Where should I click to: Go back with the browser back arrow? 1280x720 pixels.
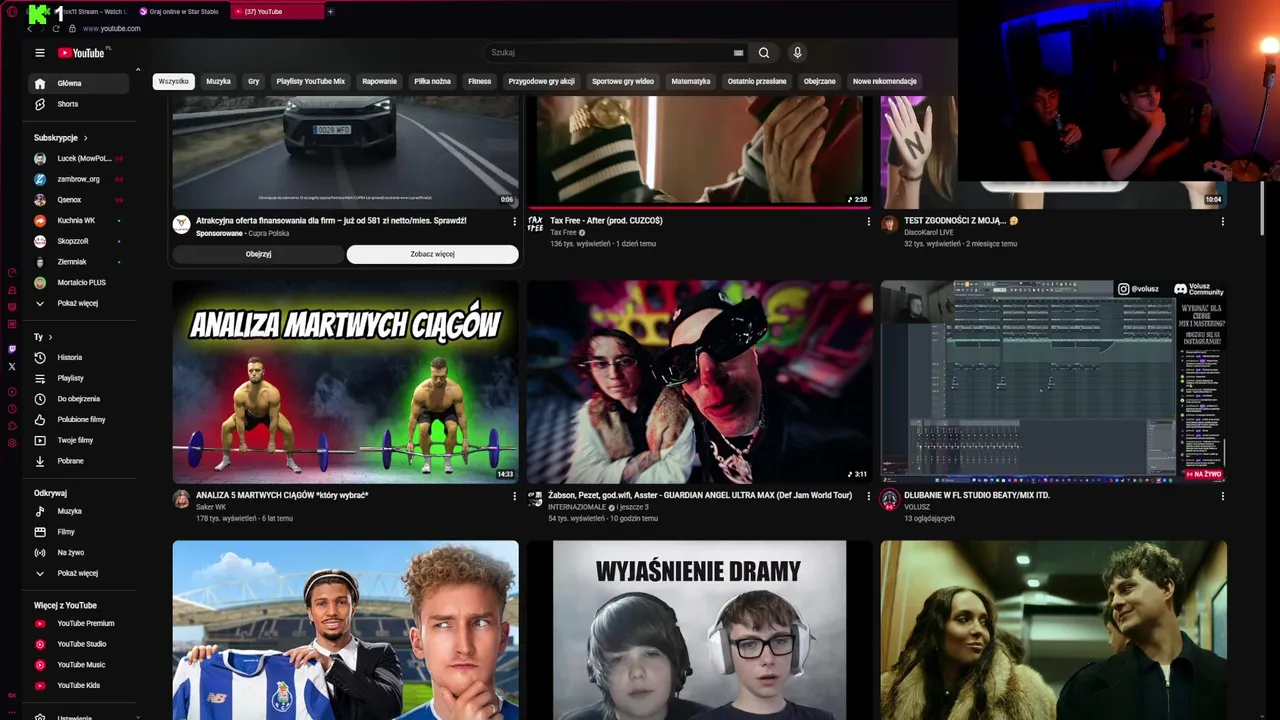pos(31,29)
